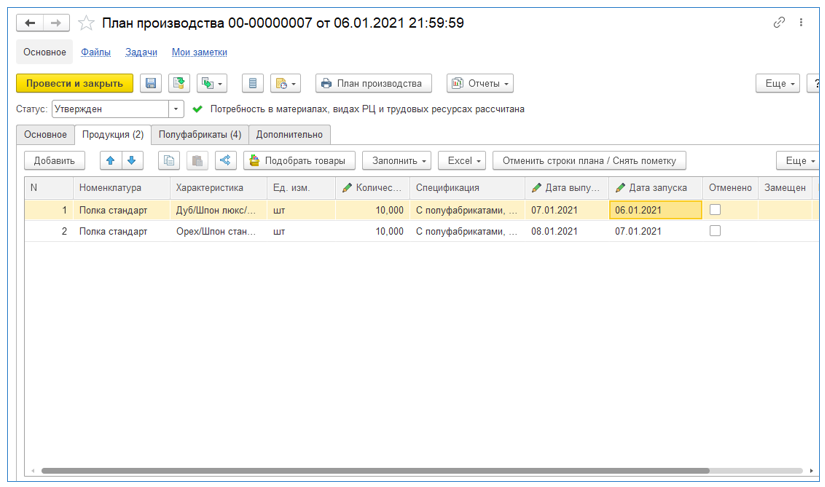
Task: Click the Провести и закрыть button
Action: 74,84
